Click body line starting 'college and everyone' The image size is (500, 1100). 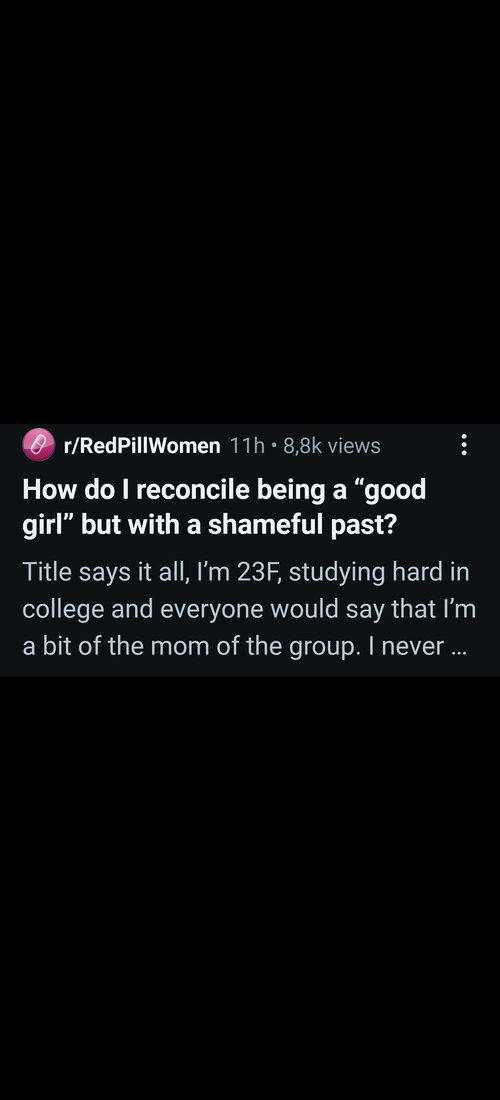click(250, 609)
